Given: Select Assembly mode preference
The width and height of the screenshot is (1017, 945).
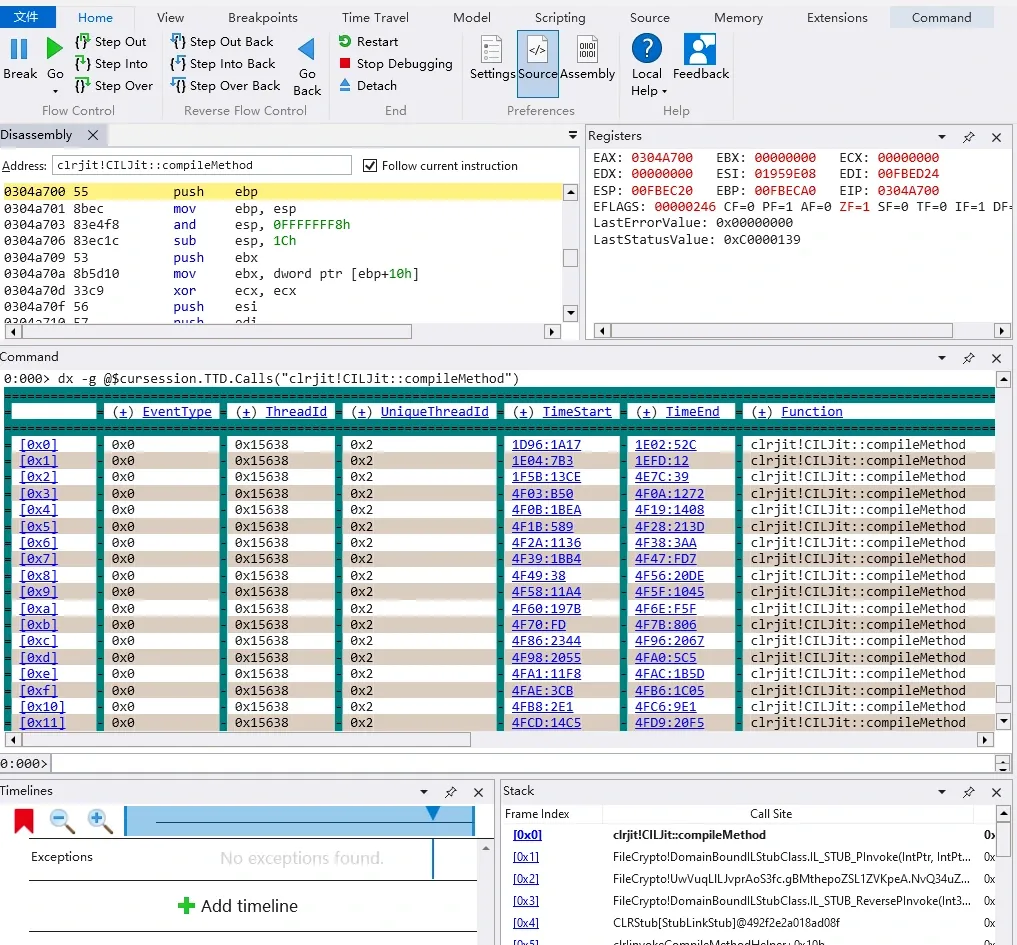Looking at the screenshot, I should click(588, 49).
